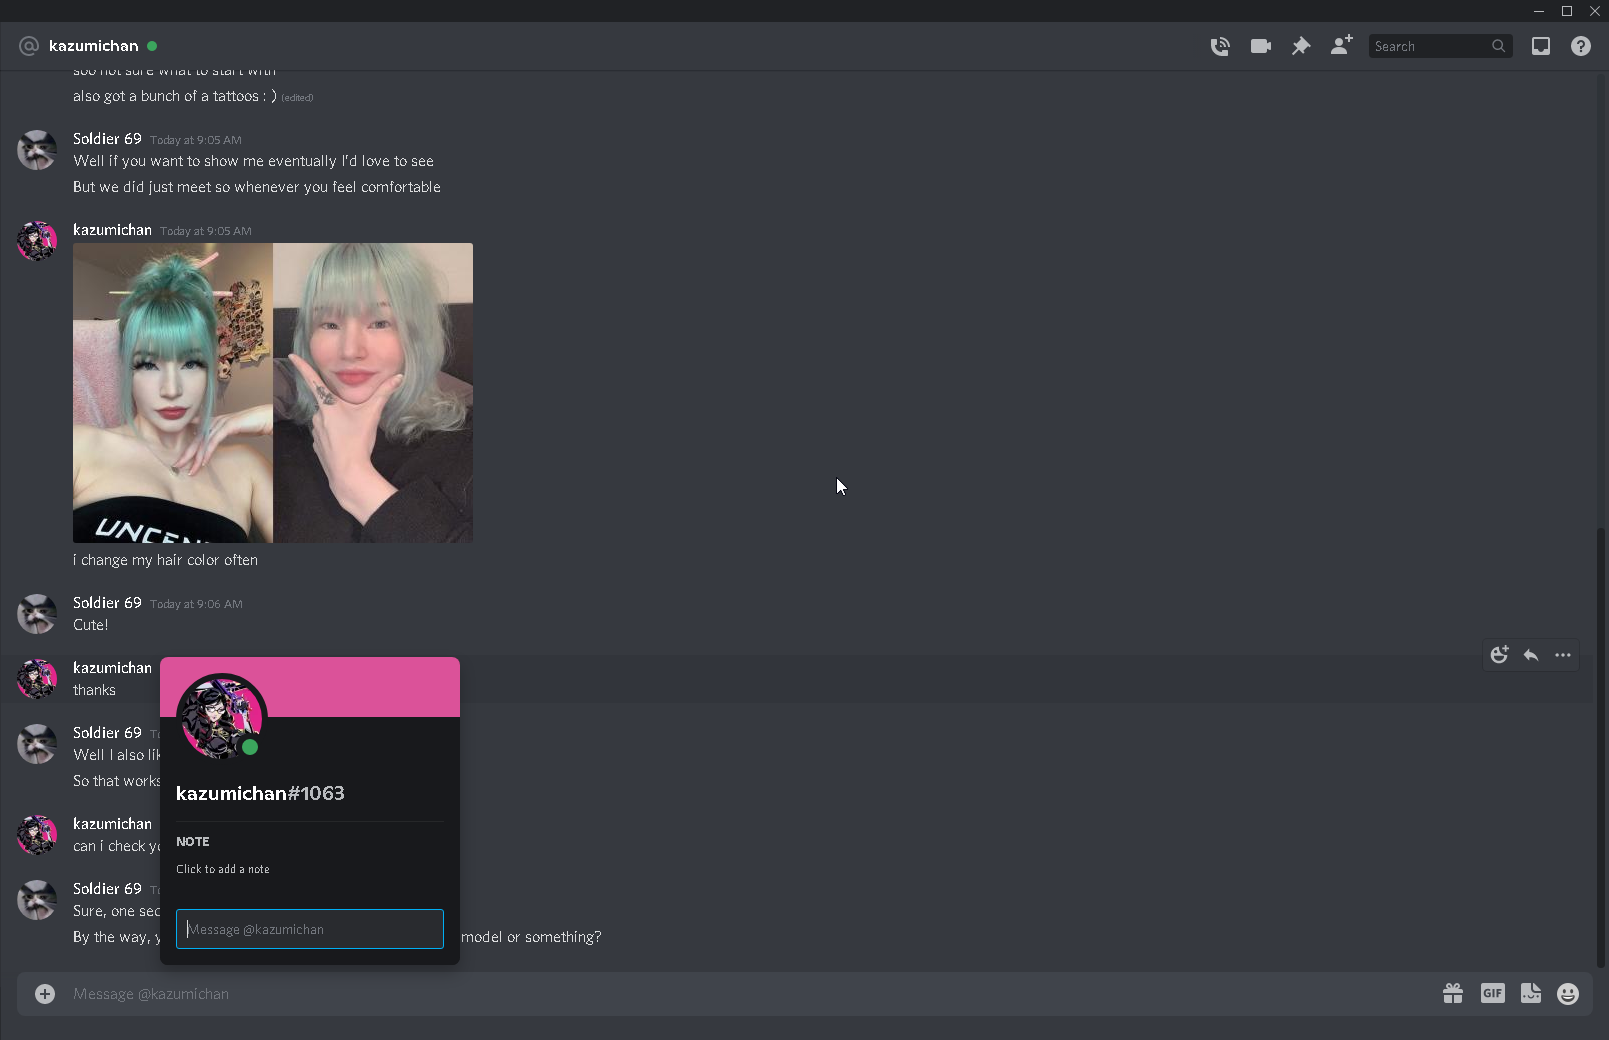Click the plus upload attachment button

click(45, 993)
